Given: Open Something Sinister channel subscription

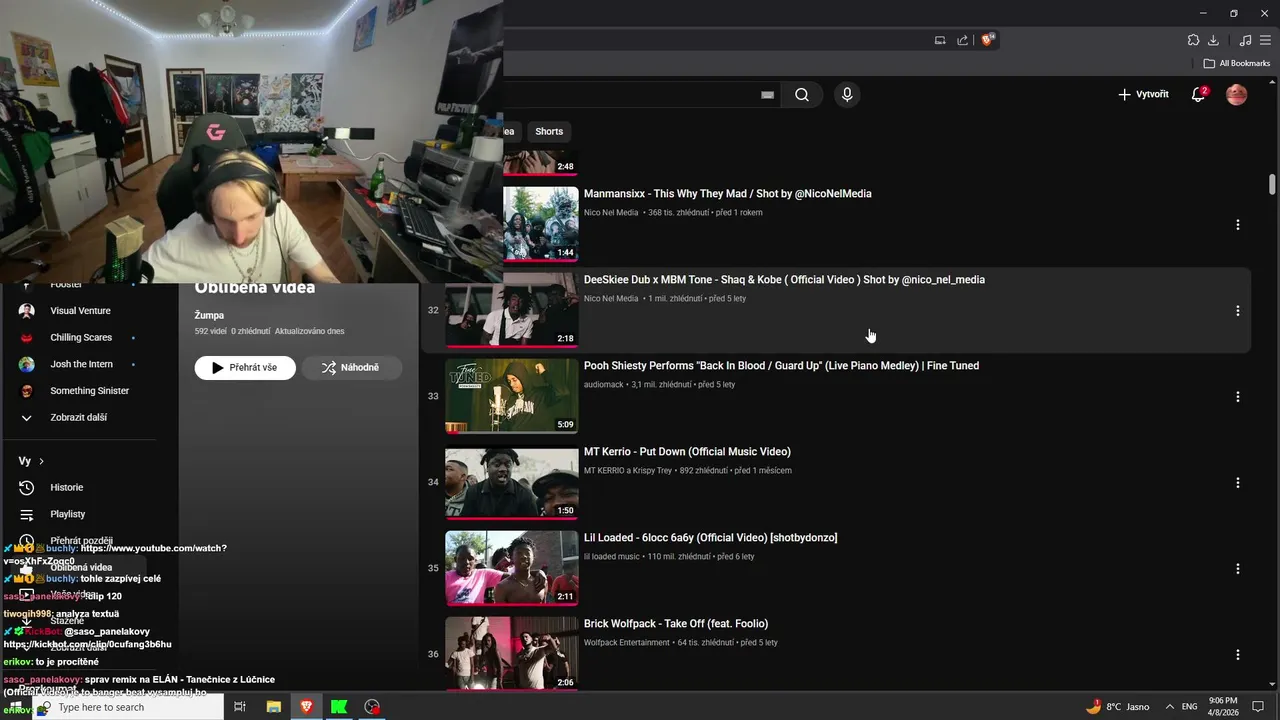Looking at the screenshot, I should tap(89, 391).
